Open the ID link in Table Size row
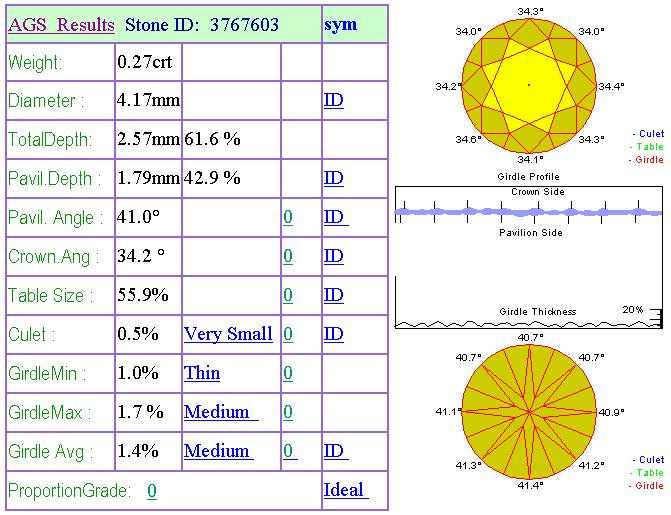The image size is (671, 515). click(334, 295)
